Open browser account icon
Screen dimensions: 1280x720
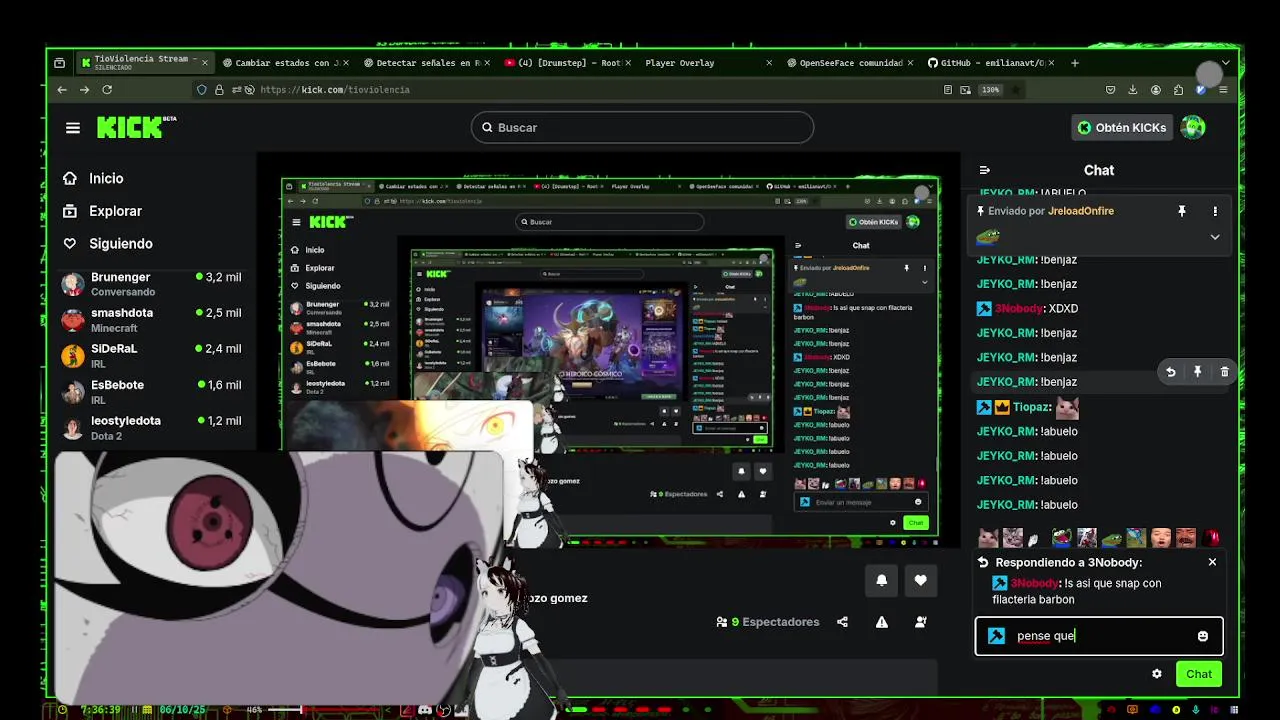[x=1156, y=89]
